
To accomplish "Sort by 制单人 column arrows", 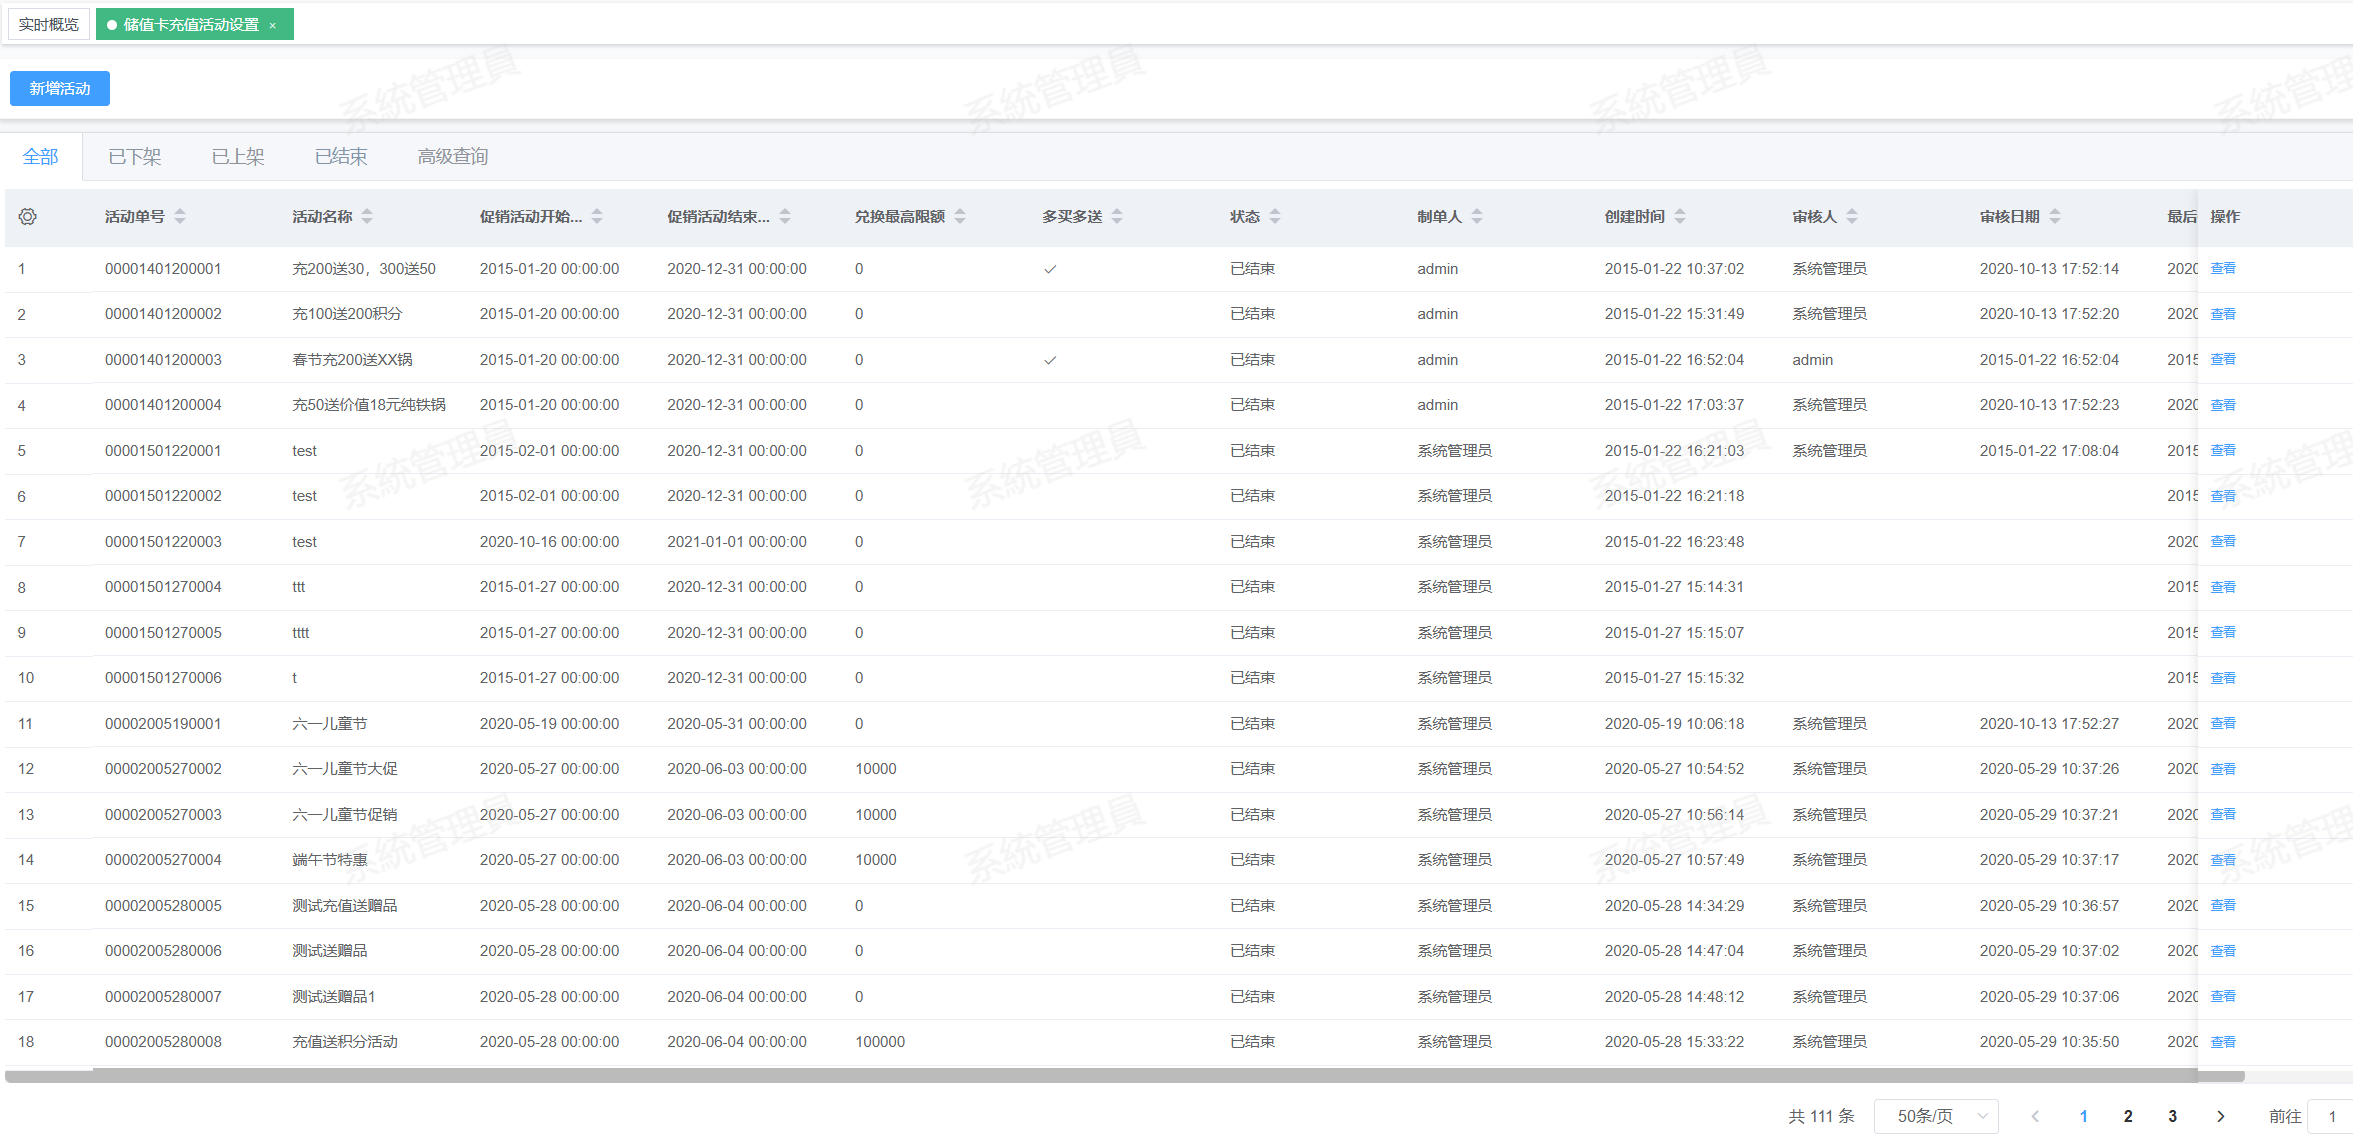I will pos(1477,217).
